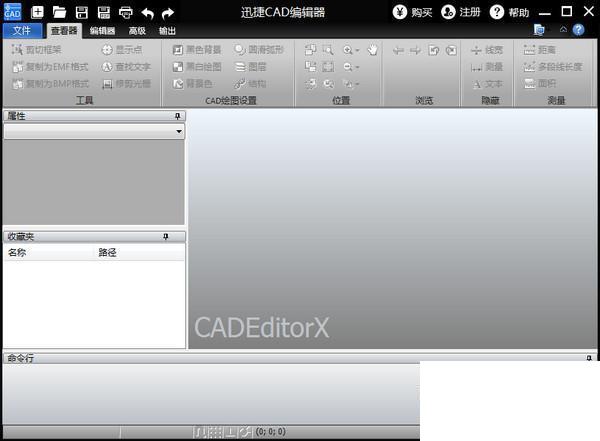Image resolution: width=600 pixels, height=441 pixels.
Task: Open the zoom in dropdown arrow
Action: point(357,50)
